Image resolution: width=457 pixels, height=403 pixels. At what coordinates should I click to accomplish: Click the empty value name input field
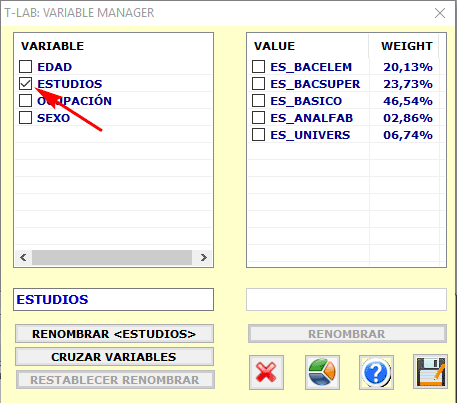pos(346,299)
